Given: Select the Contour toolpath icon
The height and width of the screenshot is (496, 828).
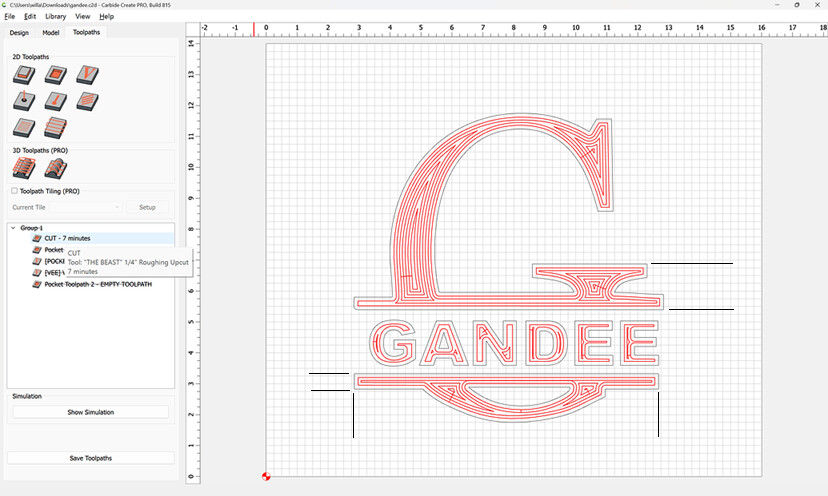Looking at the screenshot, I should click(24, 74).
